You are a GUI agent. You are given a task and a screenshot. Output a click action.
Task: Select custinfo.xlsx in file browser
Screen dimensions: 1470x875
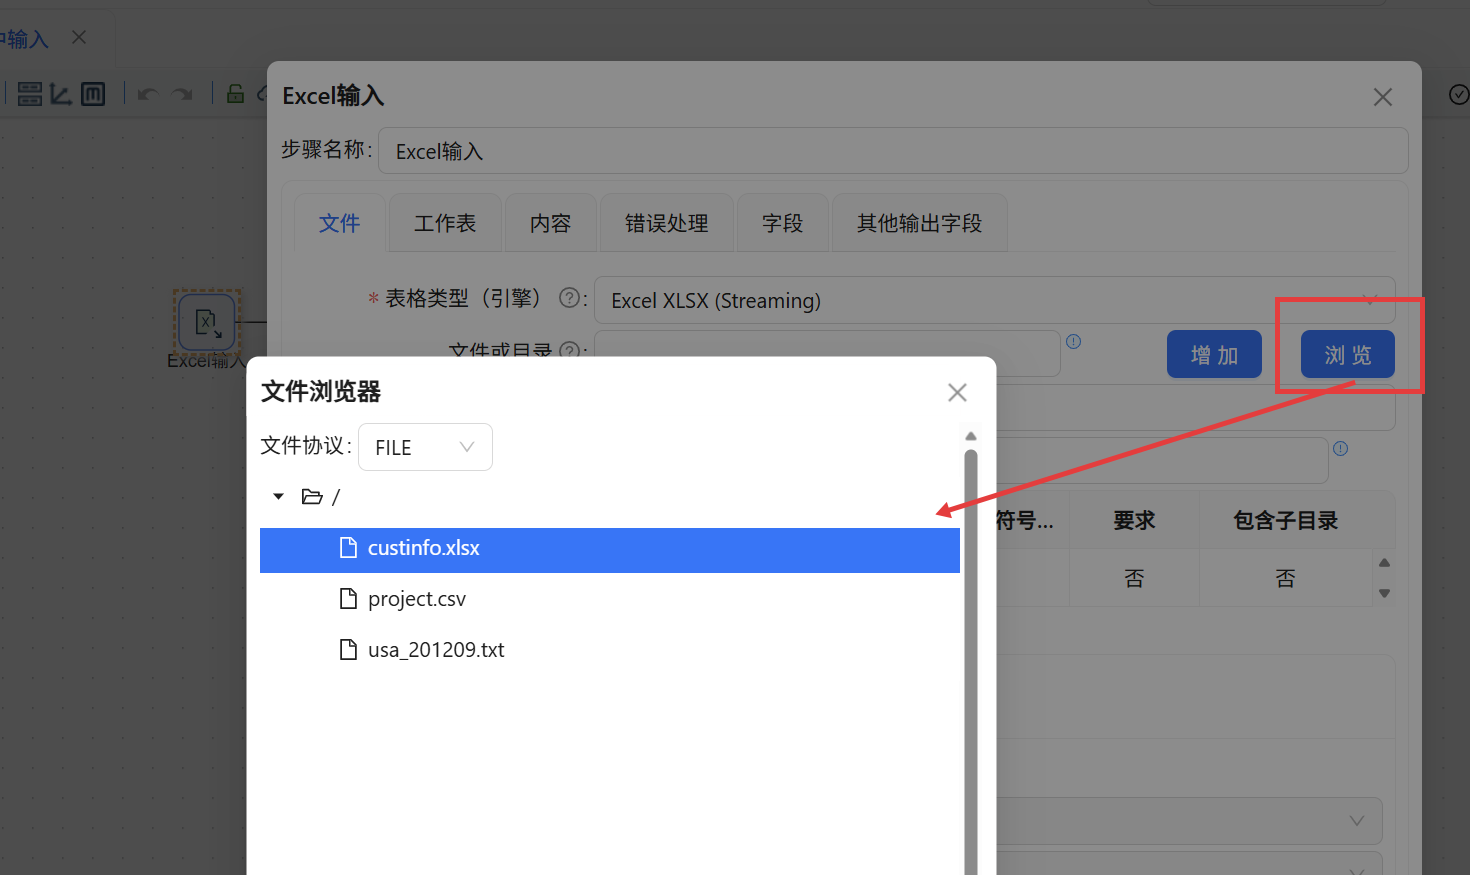[x=610, y=550]
